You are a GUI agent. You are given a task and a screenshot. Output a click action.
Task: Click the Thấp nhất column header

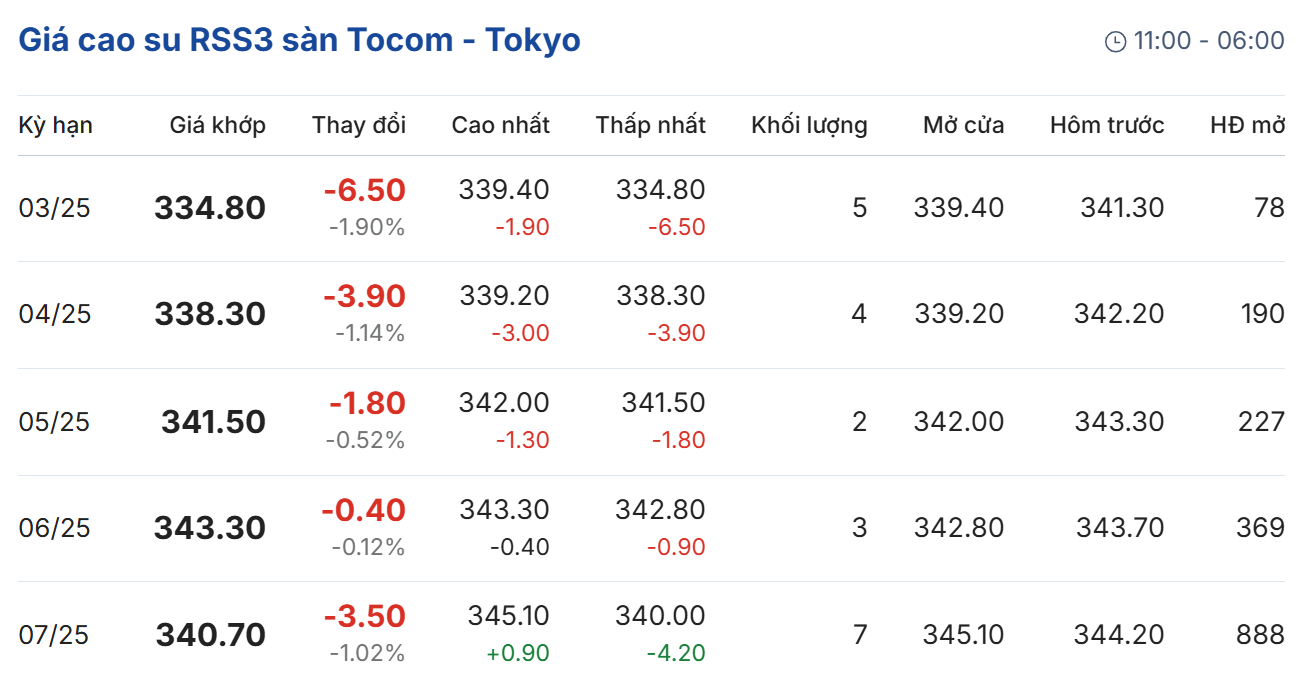[x=650, y=125]
